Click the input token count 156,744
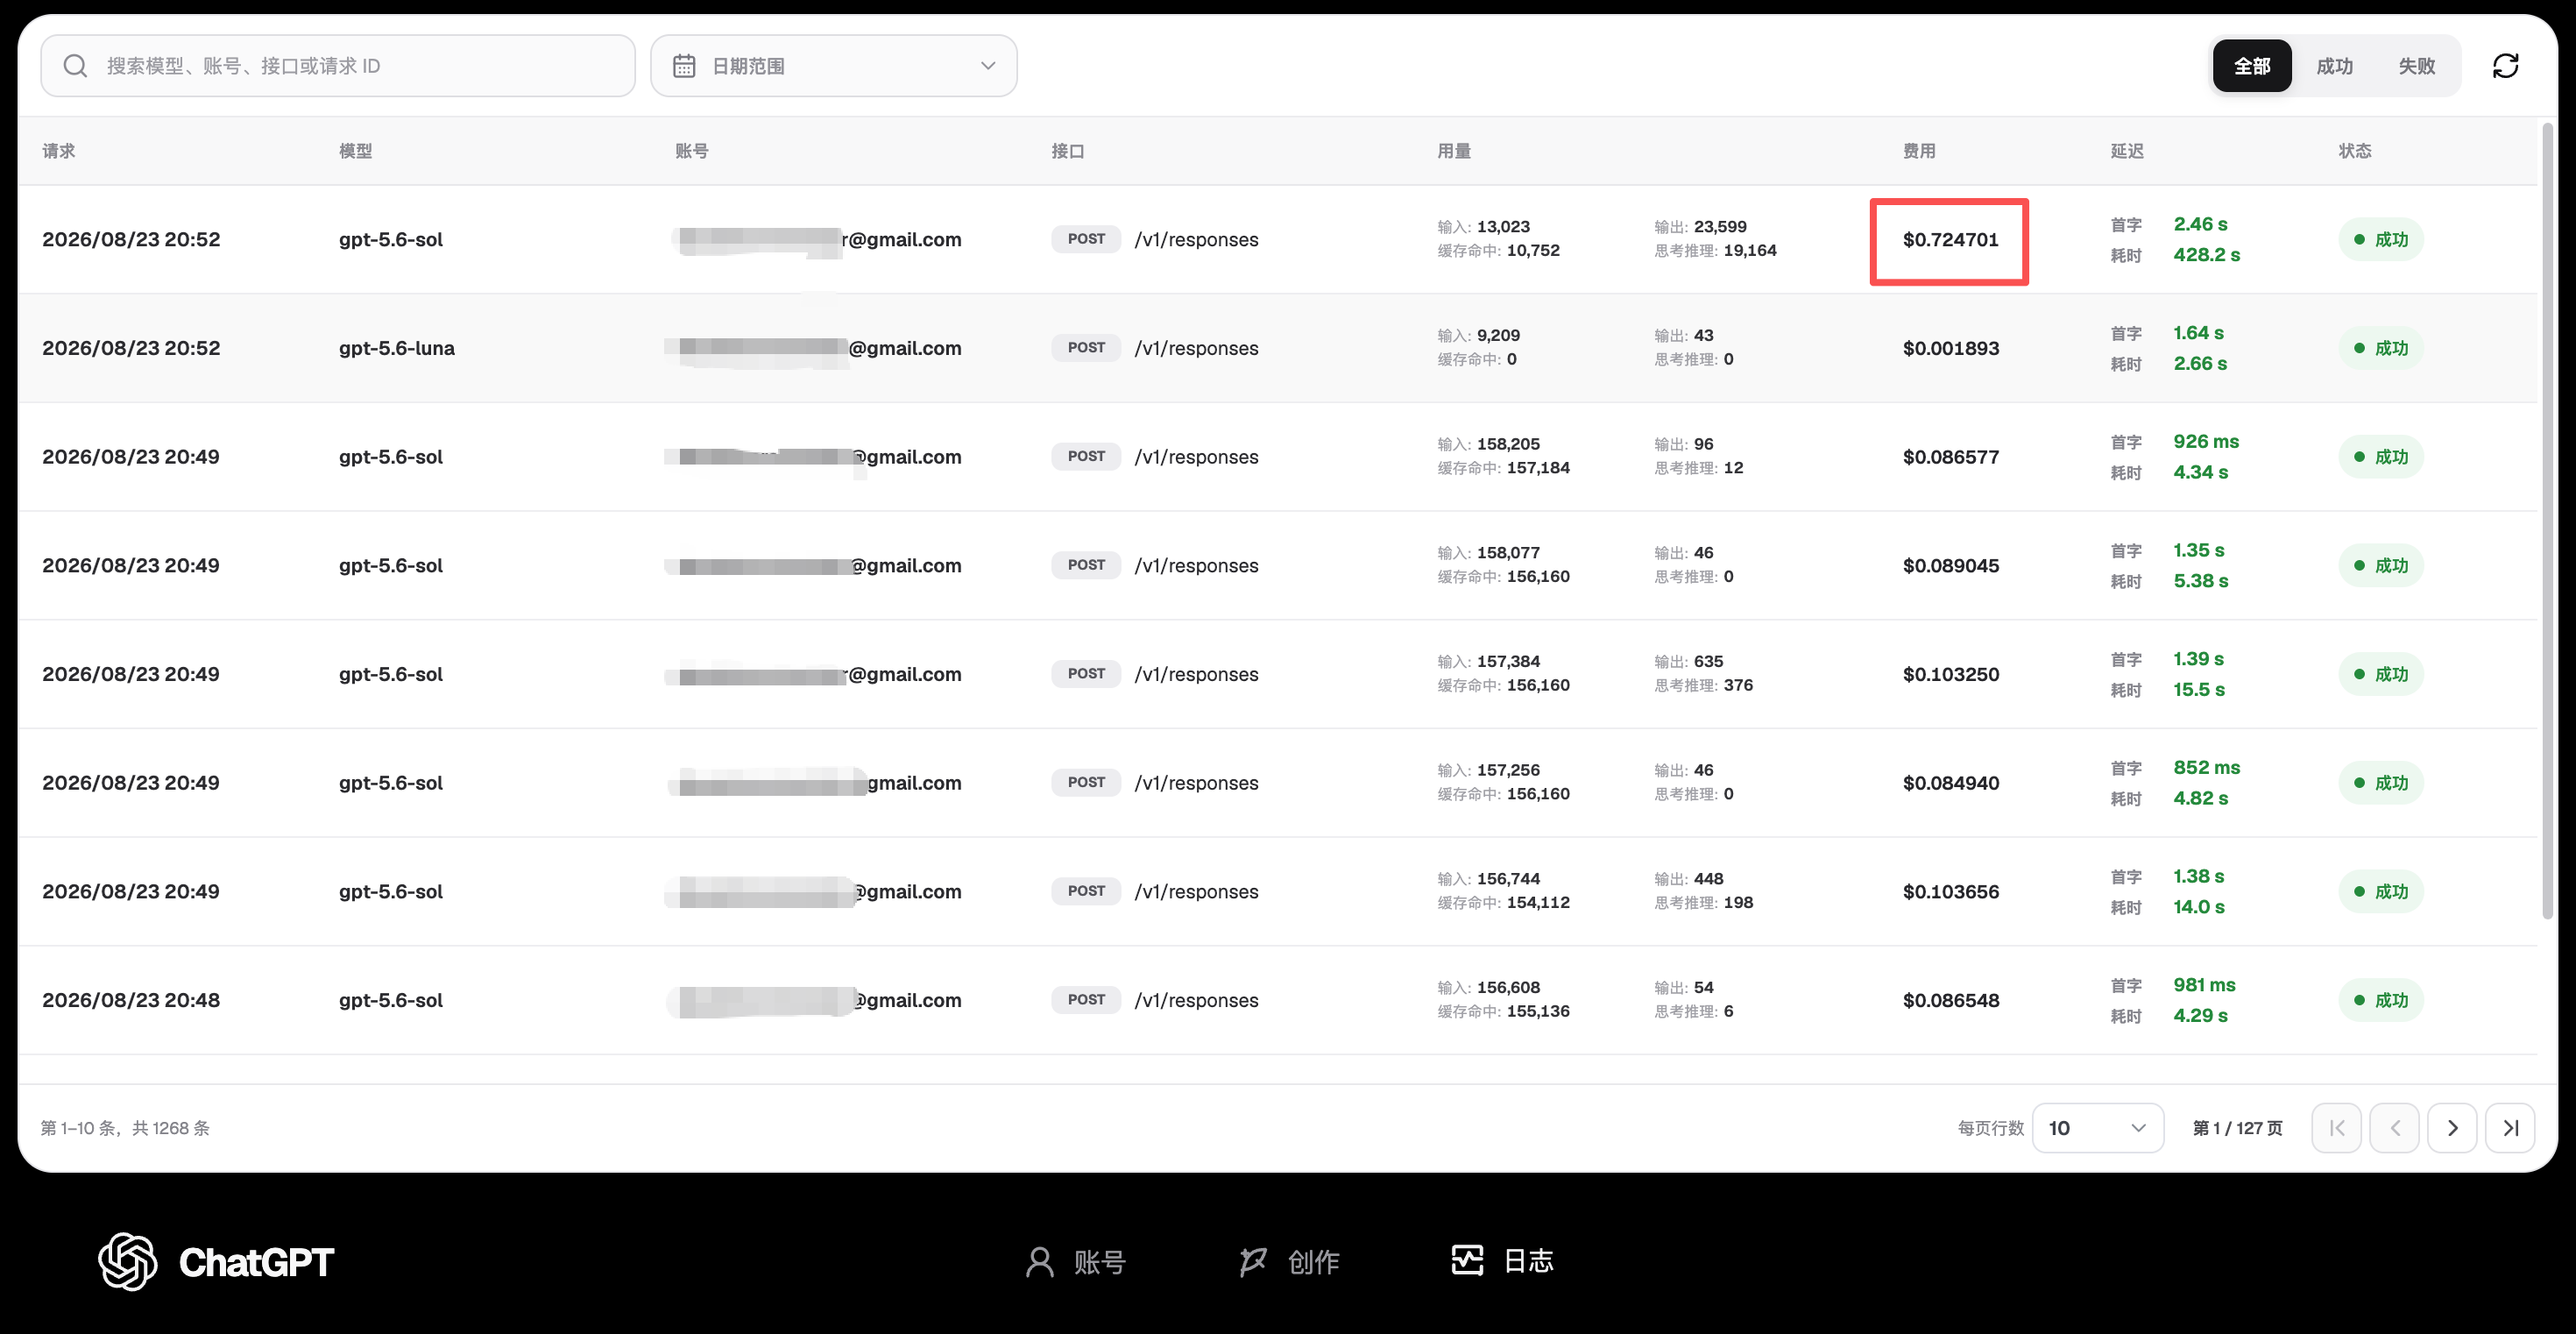Viewport: 2576px width, 1334px height. point(1508,879)
